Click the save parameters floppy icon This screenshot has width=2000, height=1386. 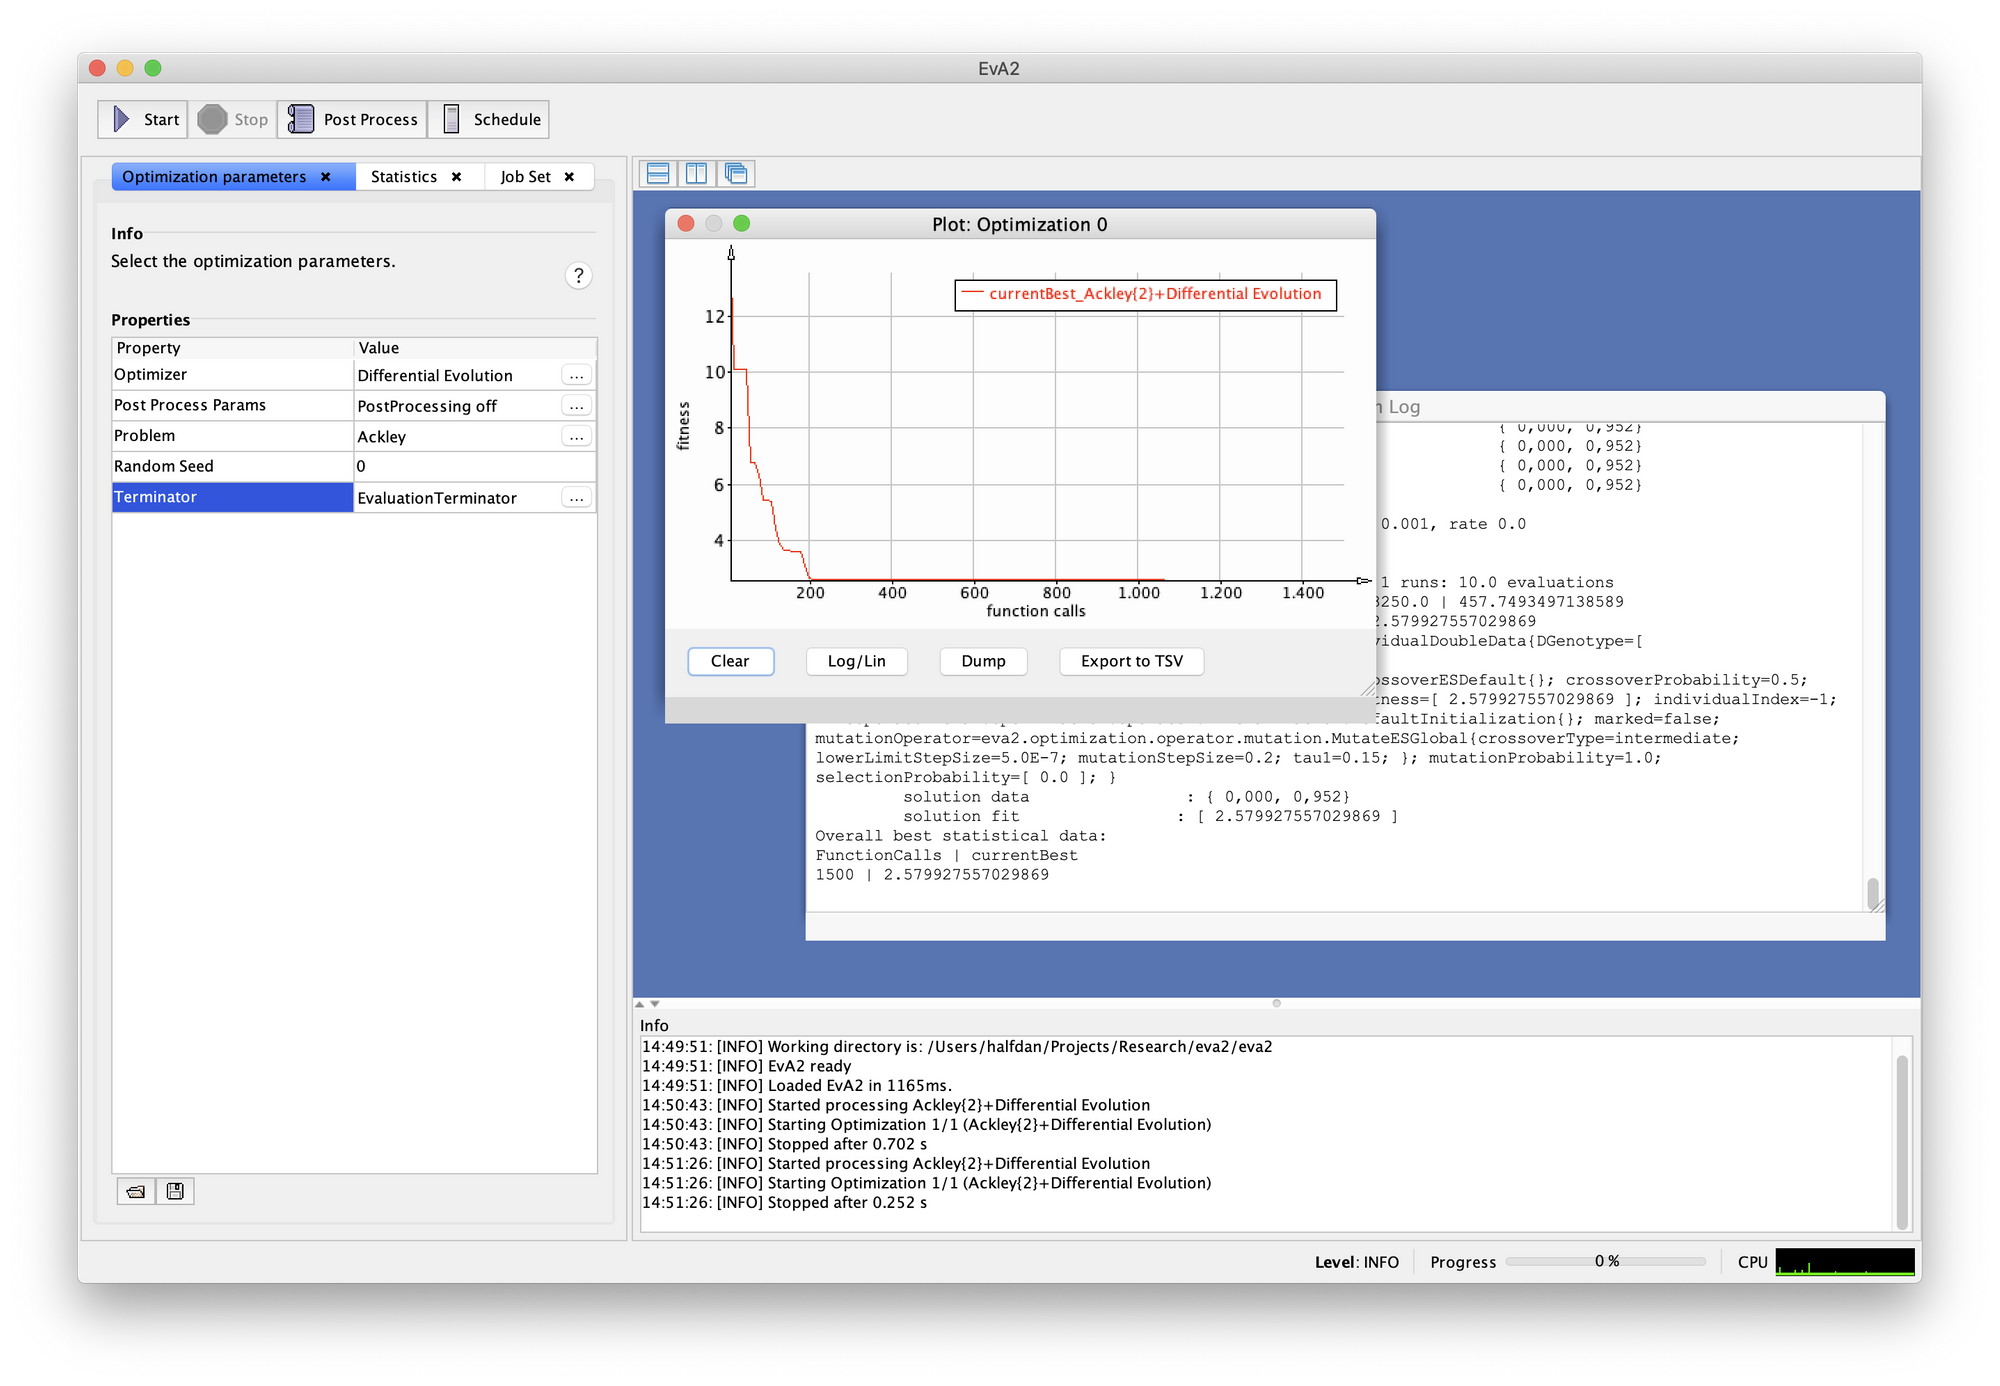point(175,1191)
